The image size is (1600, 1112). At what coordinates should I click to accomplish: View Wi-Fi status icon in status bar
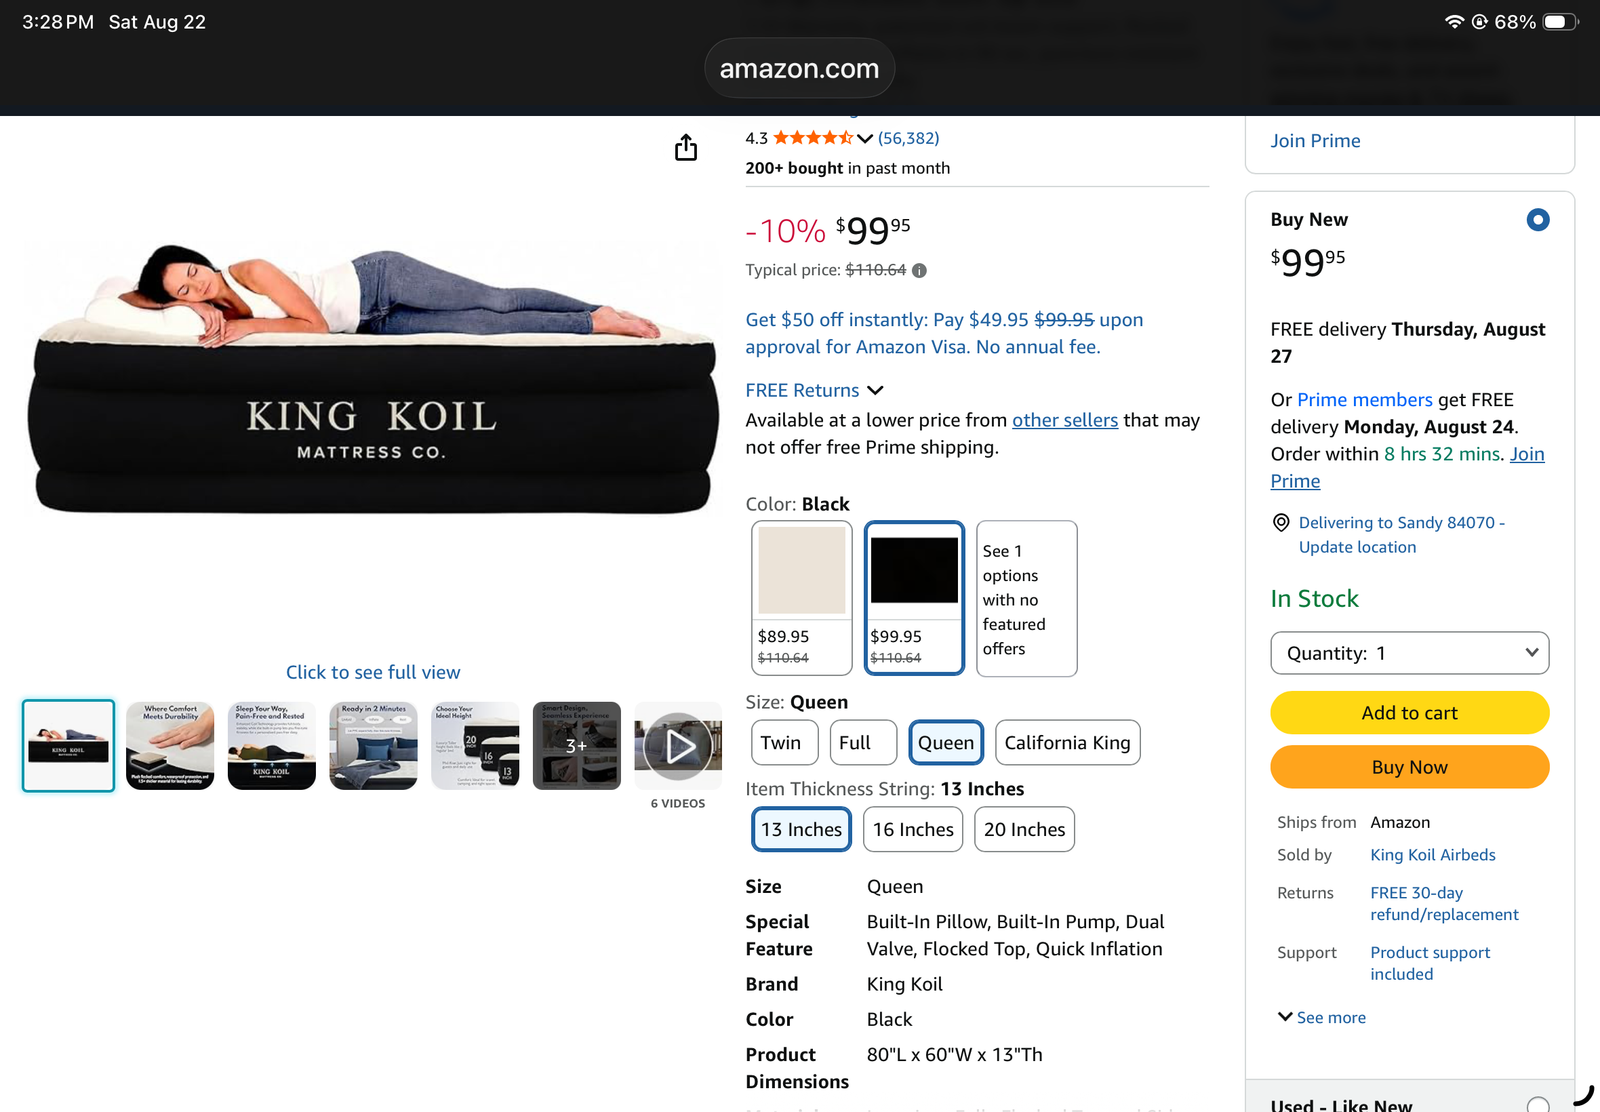(x=1455, y=22)
